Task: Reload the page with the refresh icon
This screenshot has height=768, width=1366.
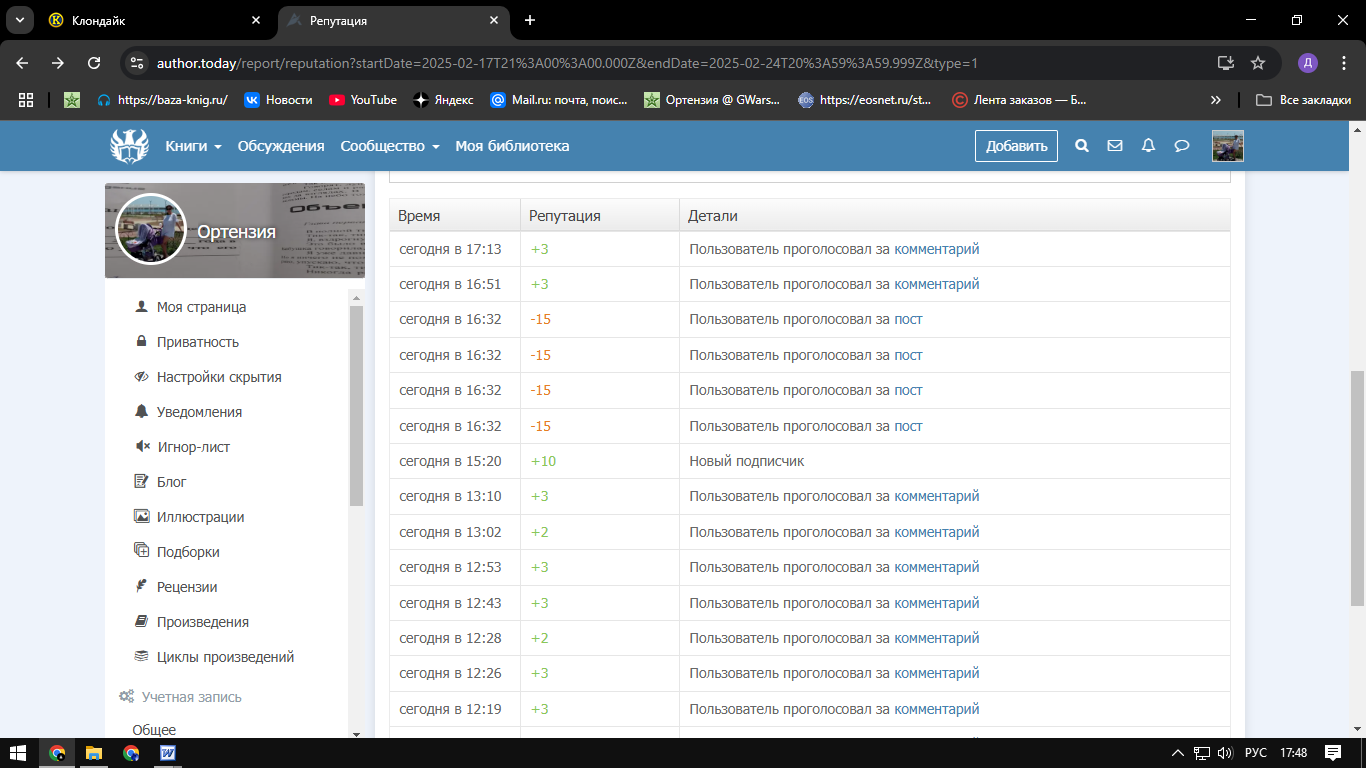Action: tap(94, 63)
